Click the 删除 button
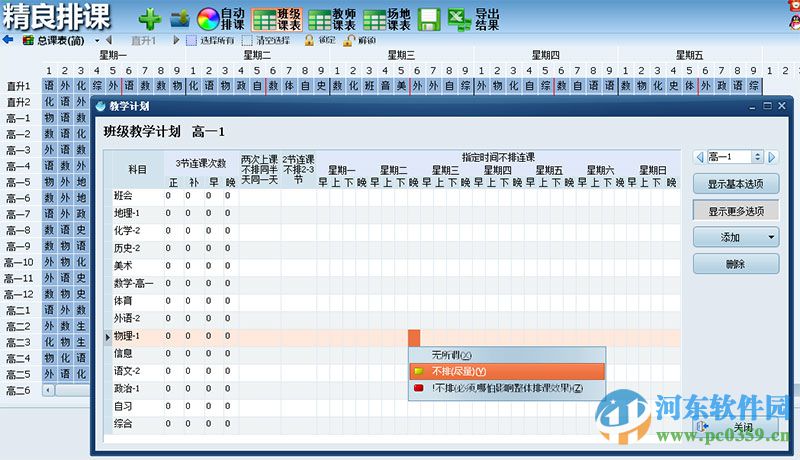This screenshot has width=800, height=460. tap(736, 264)
